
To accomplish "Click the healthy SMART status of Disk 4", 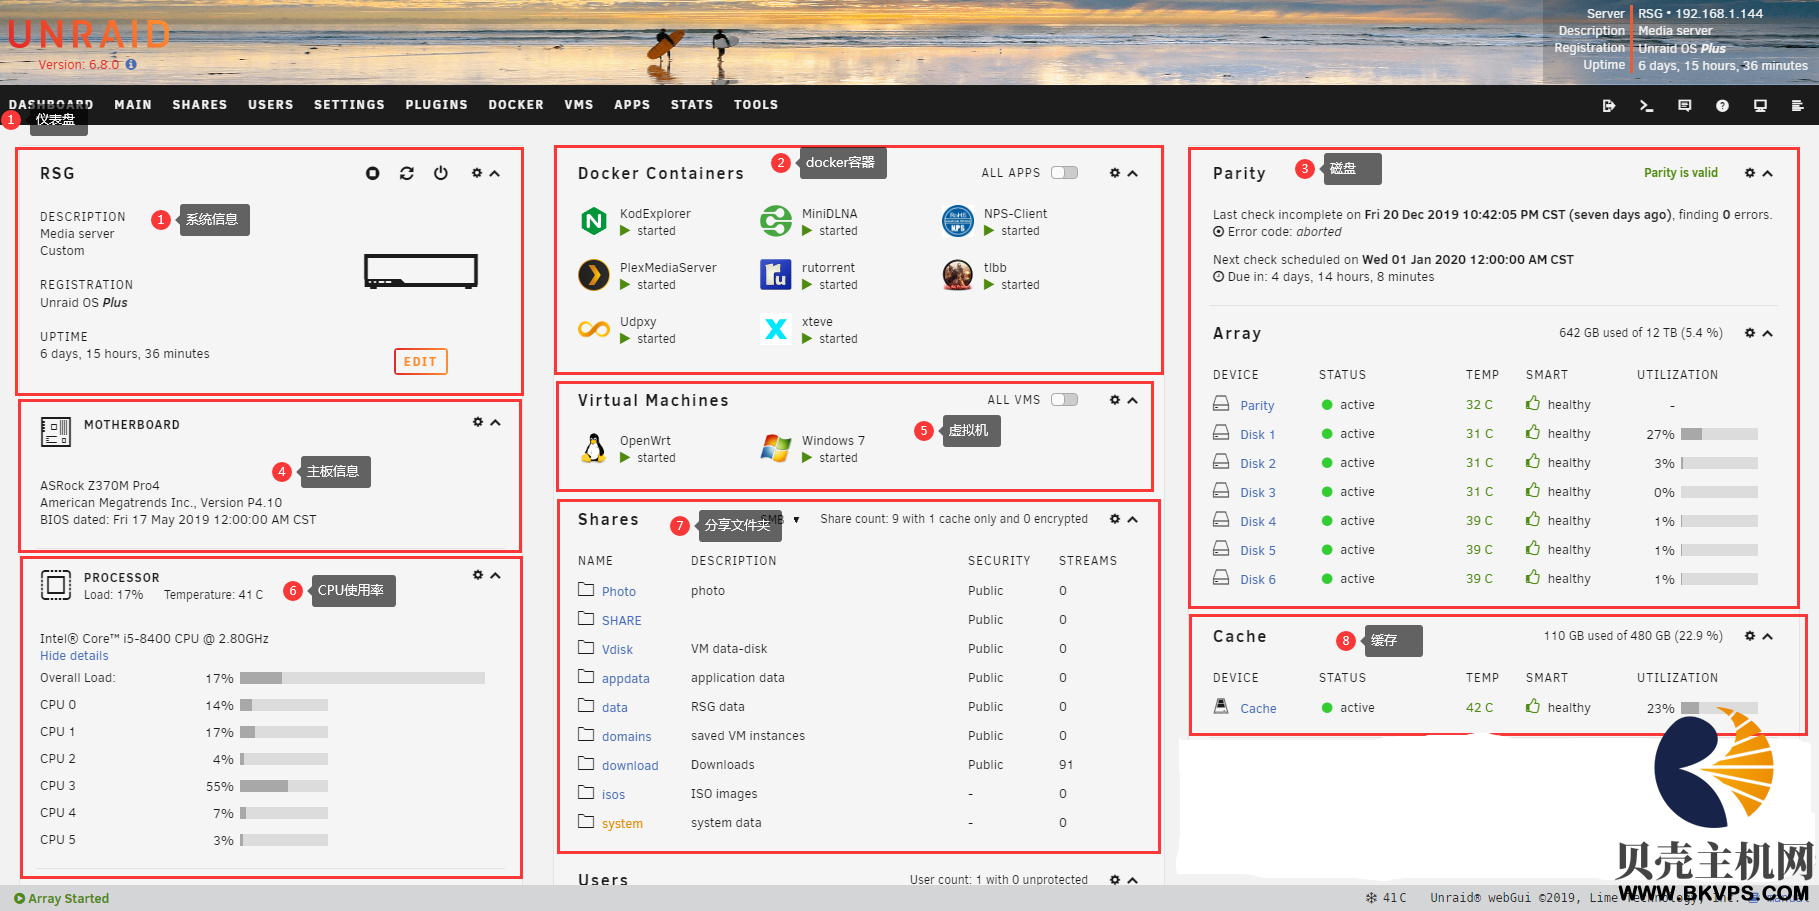I will [x=1569, y=521].
